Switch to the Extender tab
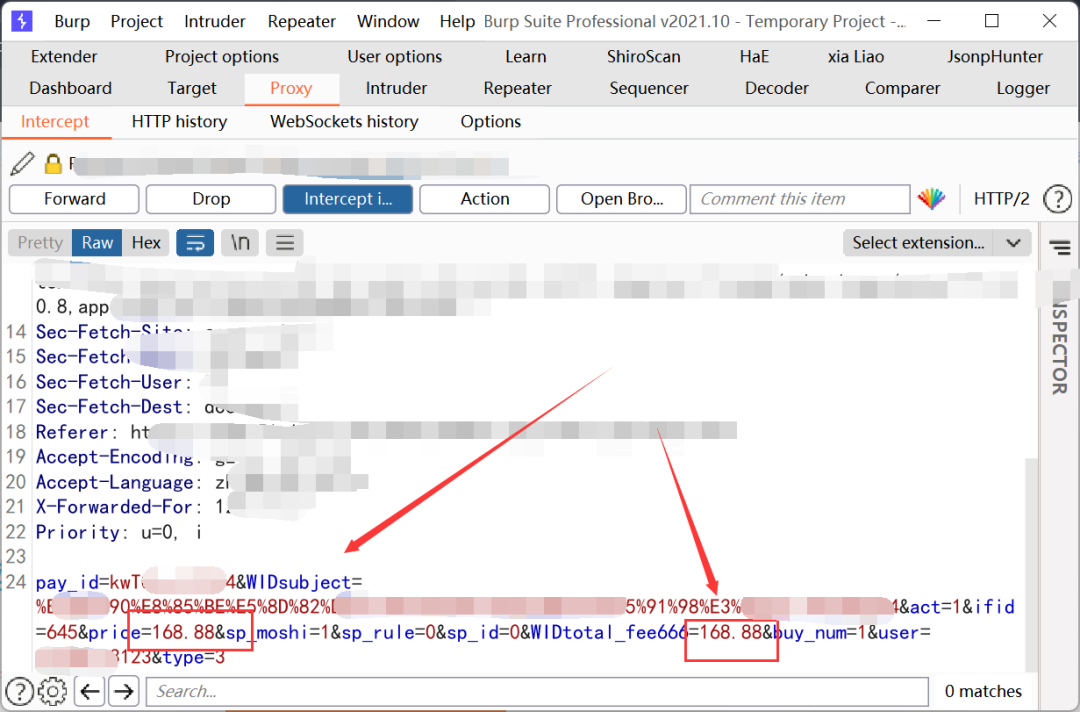 tap(64, 56)
